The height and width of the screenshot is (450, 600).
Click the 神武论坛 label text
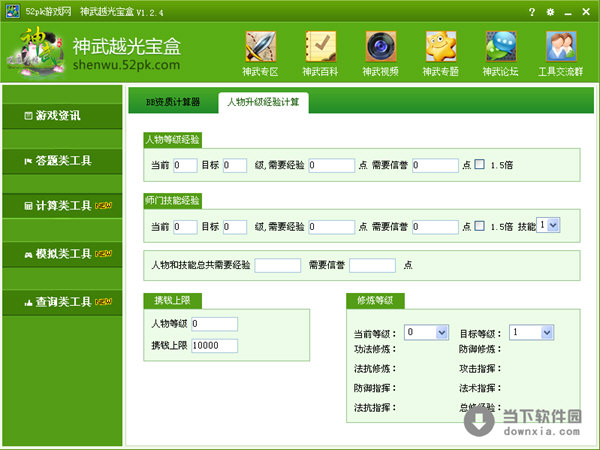[501, 72]
